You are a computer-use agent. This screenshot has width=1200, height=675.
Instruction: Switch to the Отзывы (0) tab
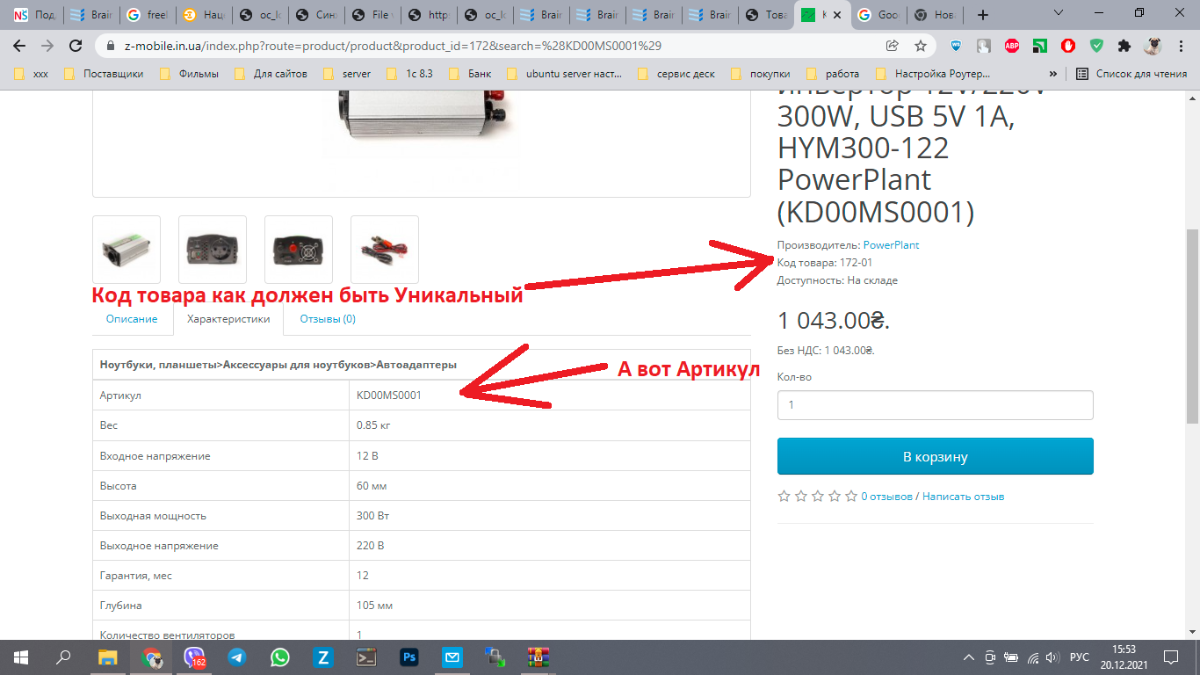(328, 319)
